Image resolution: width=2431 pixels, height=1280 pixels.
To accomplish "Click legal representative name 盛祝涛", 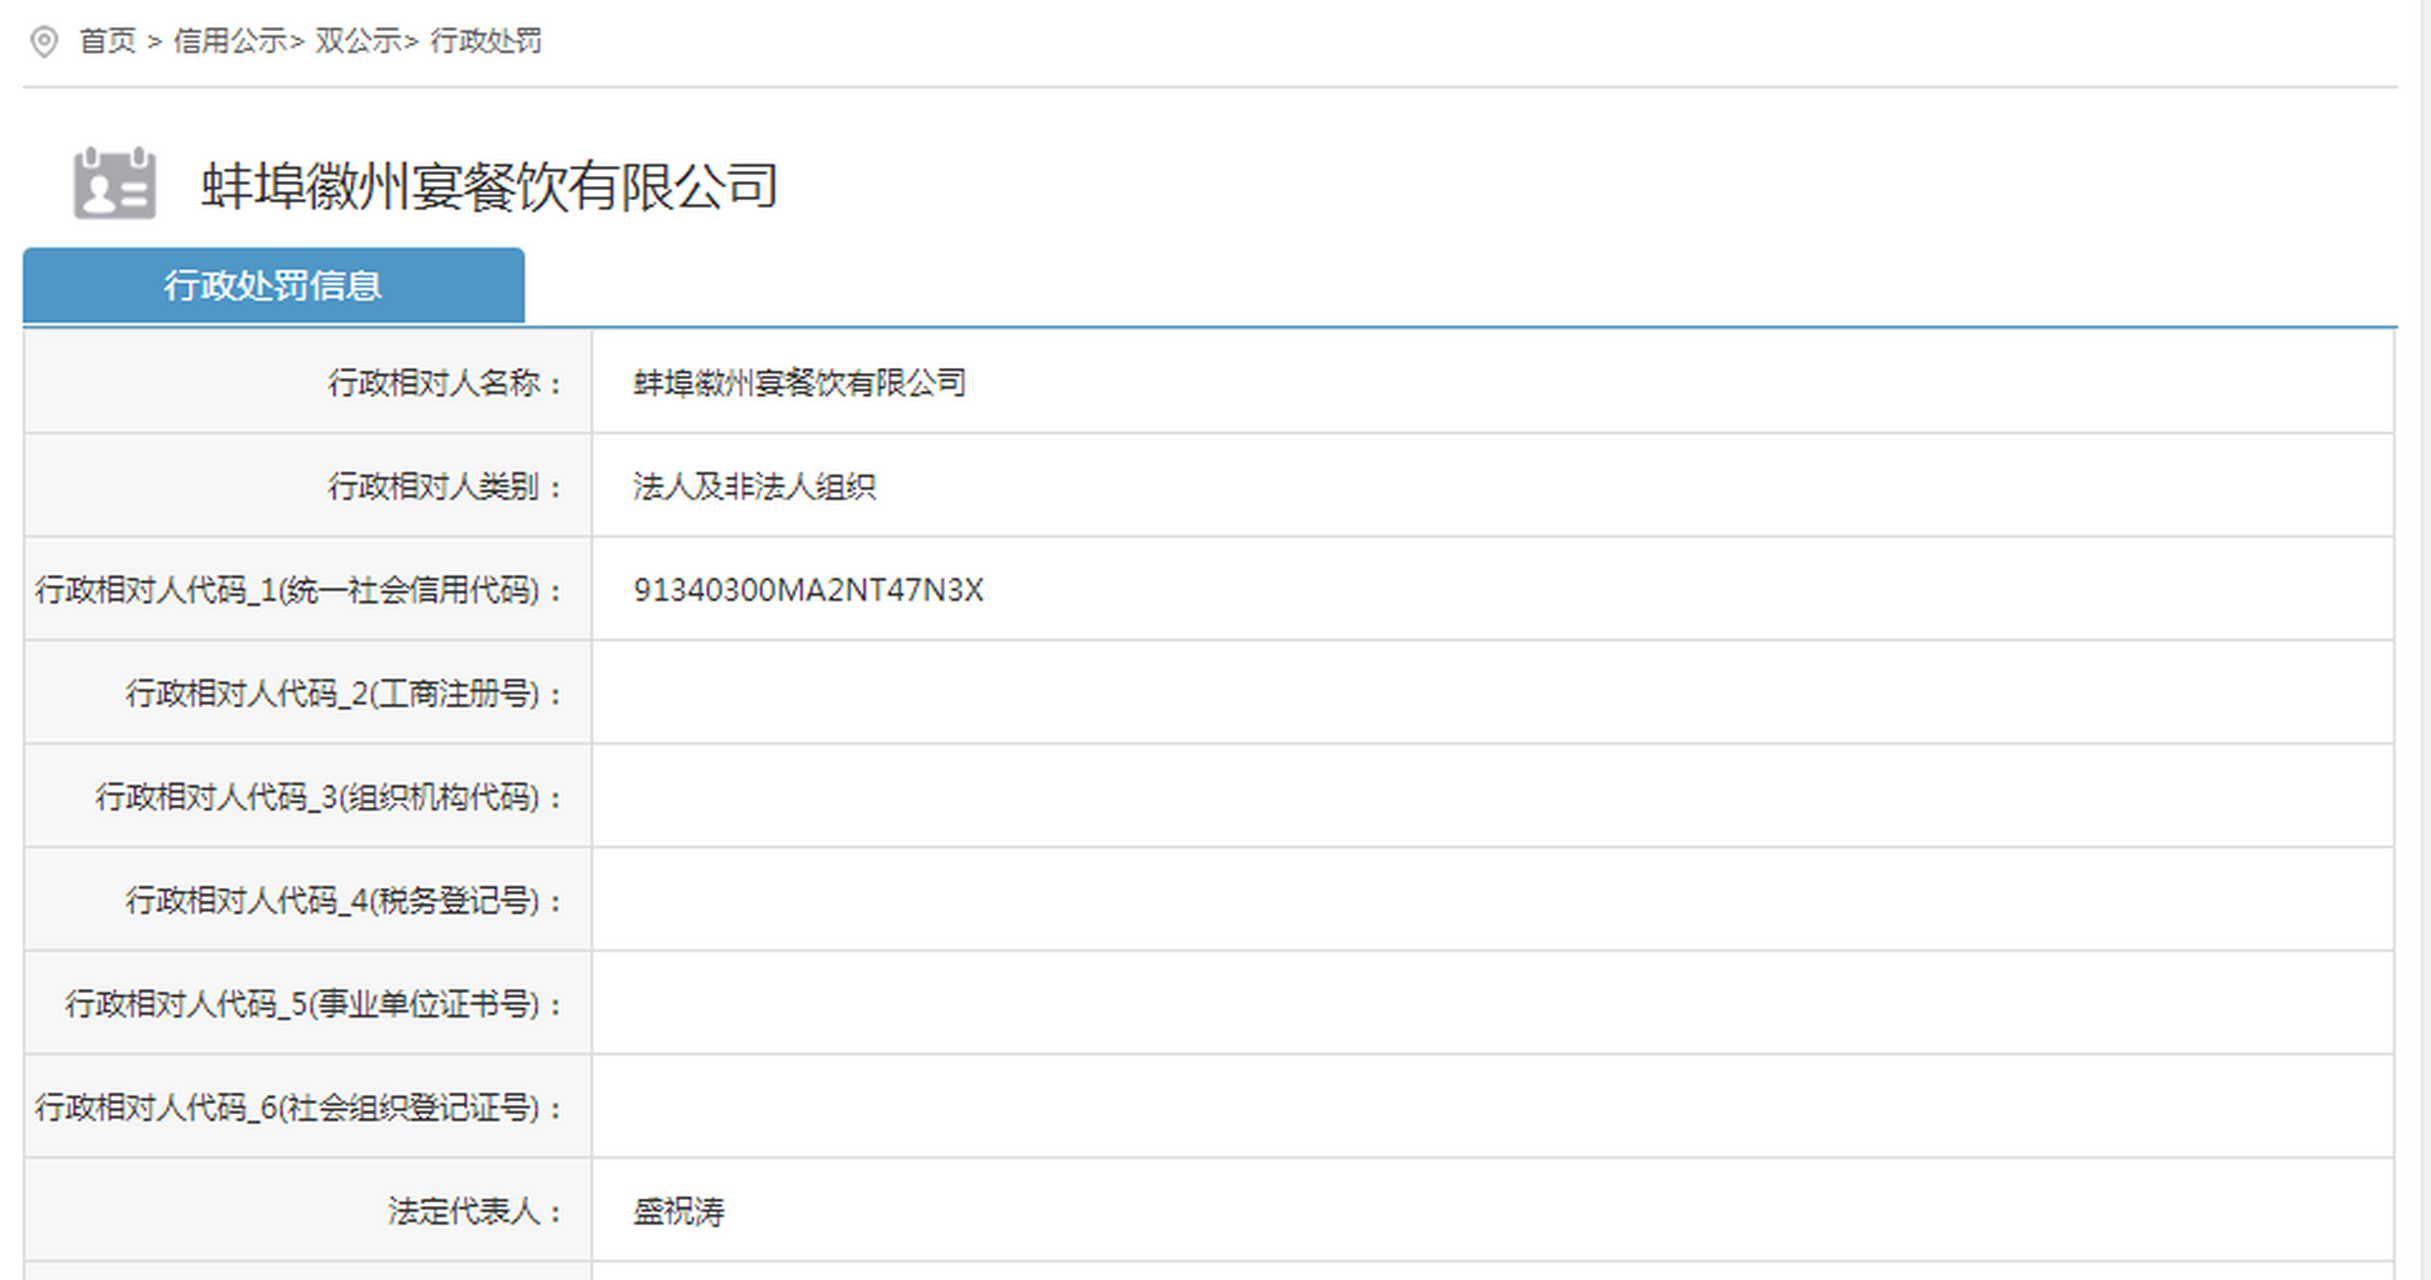I will [x=679, y=1212].
